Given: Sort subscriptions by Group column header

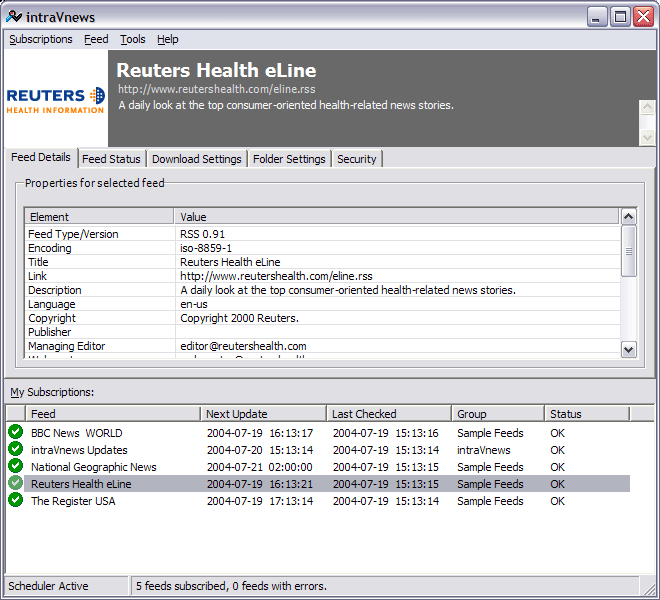Looking at the screenshot, I should 498,414.
